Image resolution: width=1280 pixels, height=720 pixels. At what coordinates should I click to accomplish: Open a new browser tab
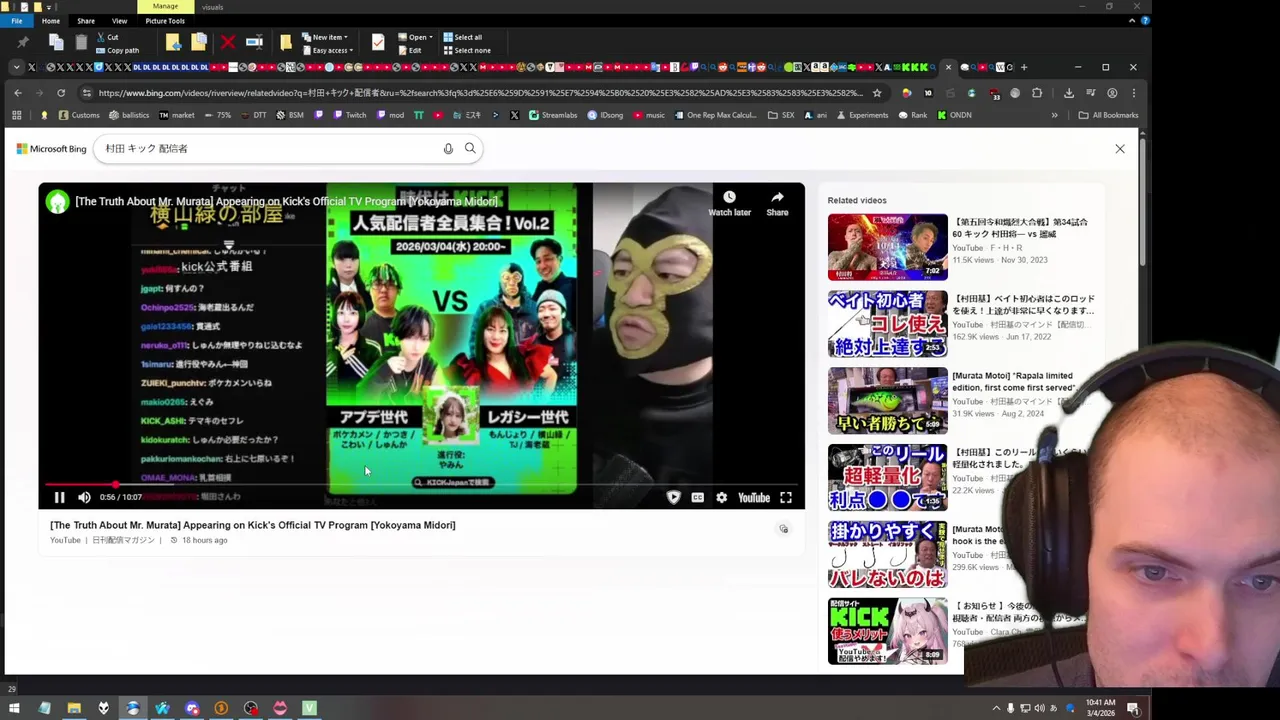click(x=1023, y=67)
